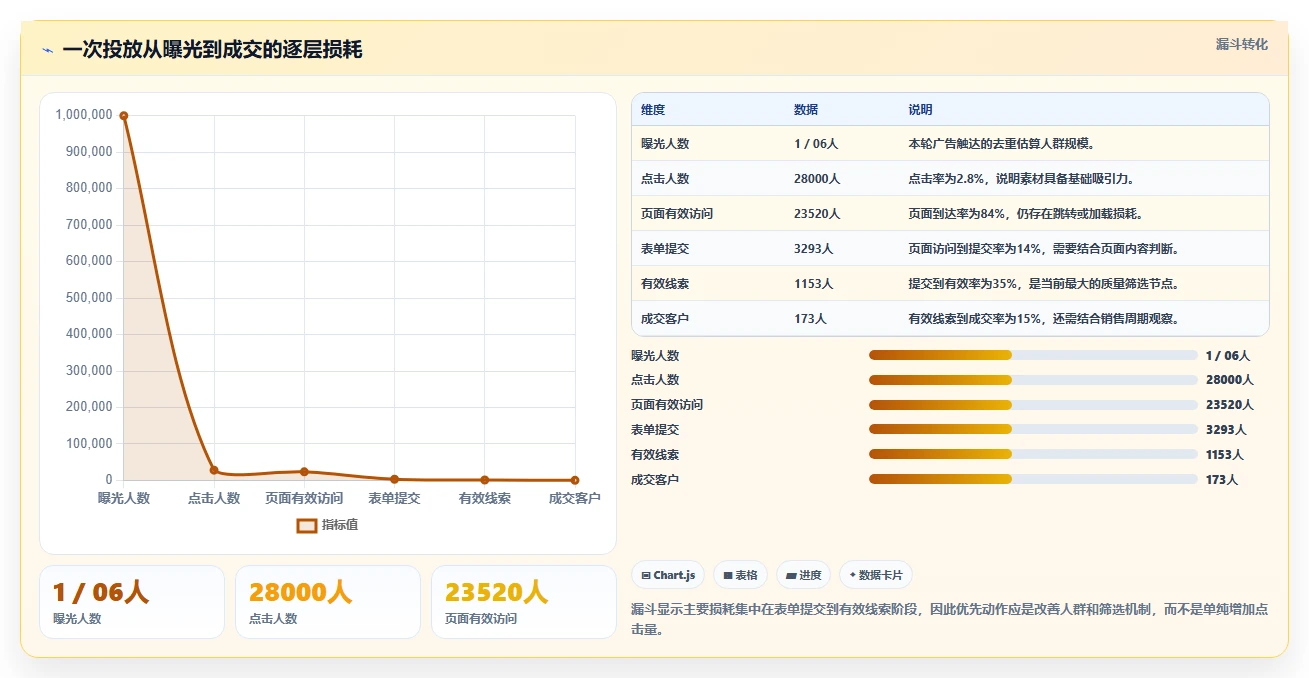Screen dimensions: 1309x678
Task: Click the 说明 table column header
Action: (920, 110)
